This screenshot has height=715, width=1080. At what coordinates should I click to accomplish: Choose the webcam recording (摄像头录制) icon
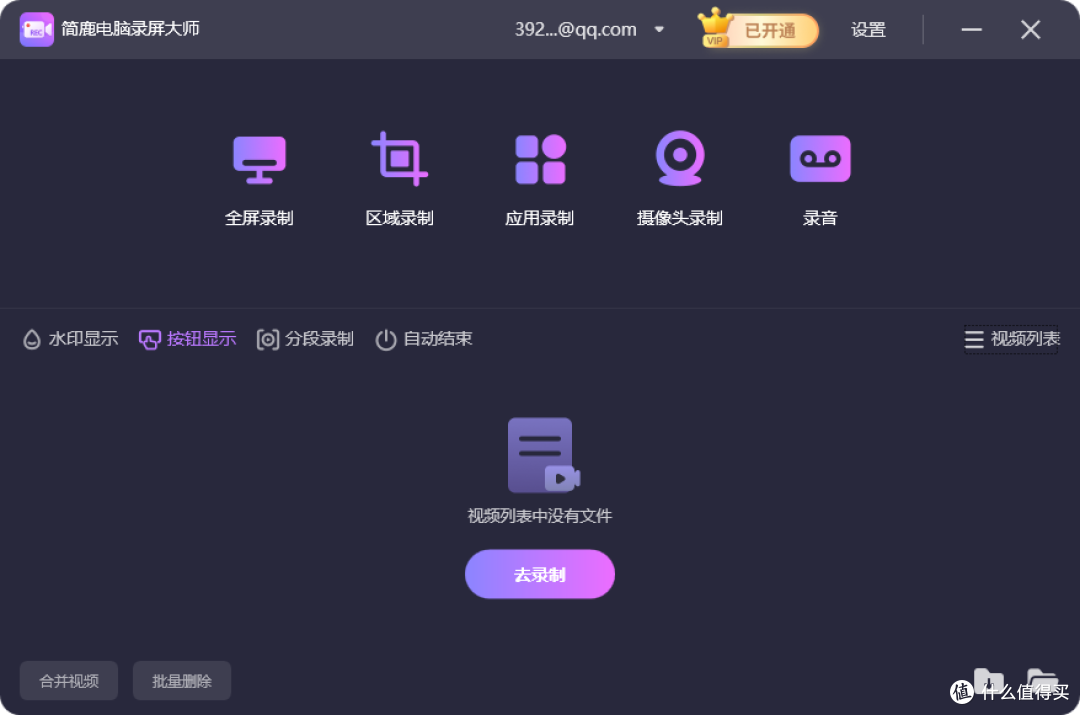pyautogui.click(x=680, y=158)
